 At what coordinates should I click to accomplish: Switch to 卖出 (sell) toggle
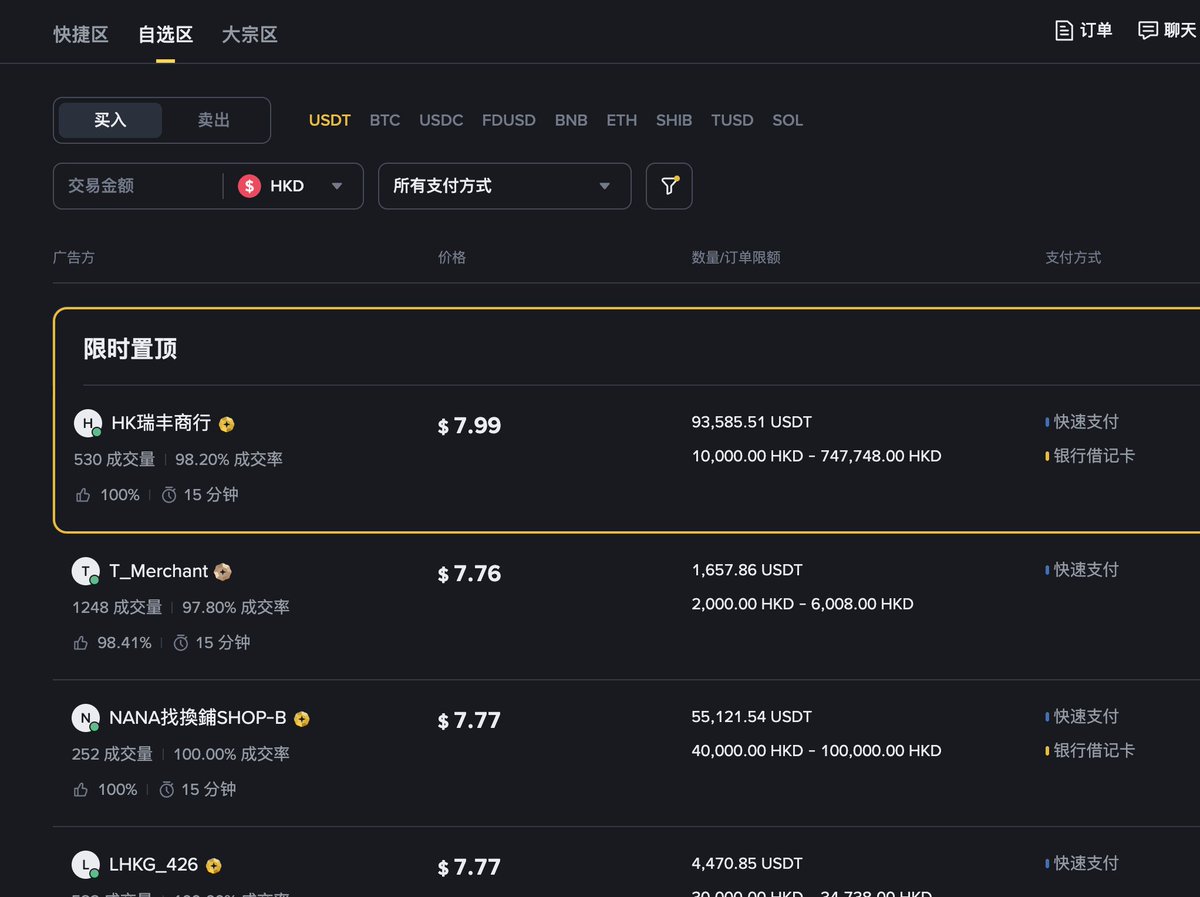tap(214, 120)
